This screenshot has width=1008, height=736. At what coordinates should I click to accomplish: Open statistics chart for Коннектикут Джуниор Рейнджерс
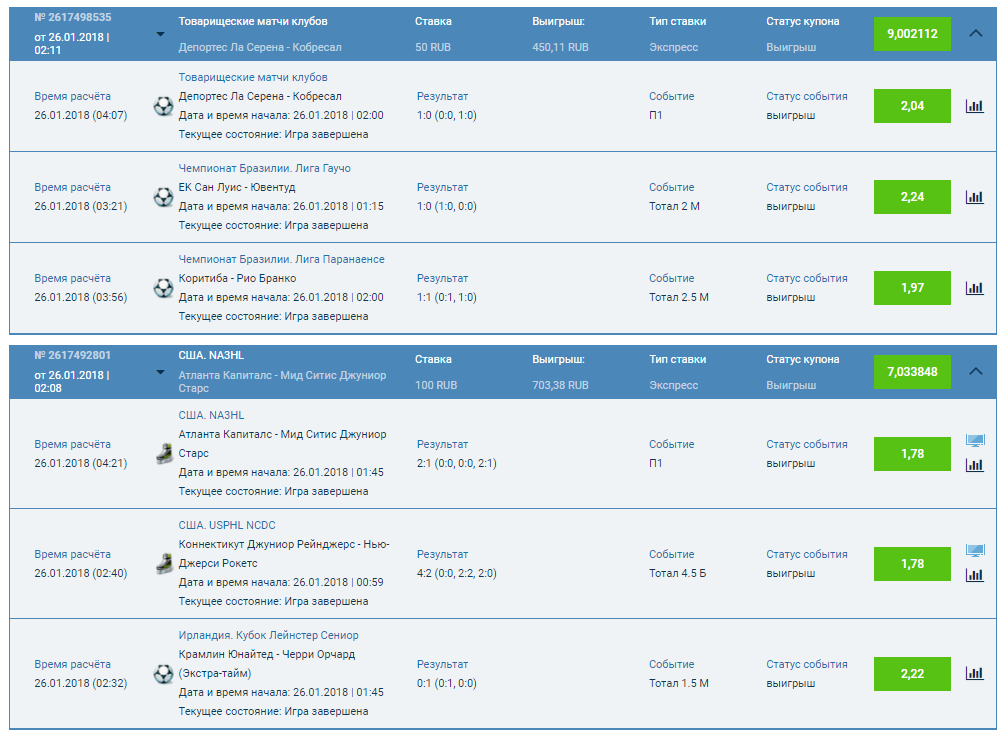pyautogui.click(x=975, y=575)
